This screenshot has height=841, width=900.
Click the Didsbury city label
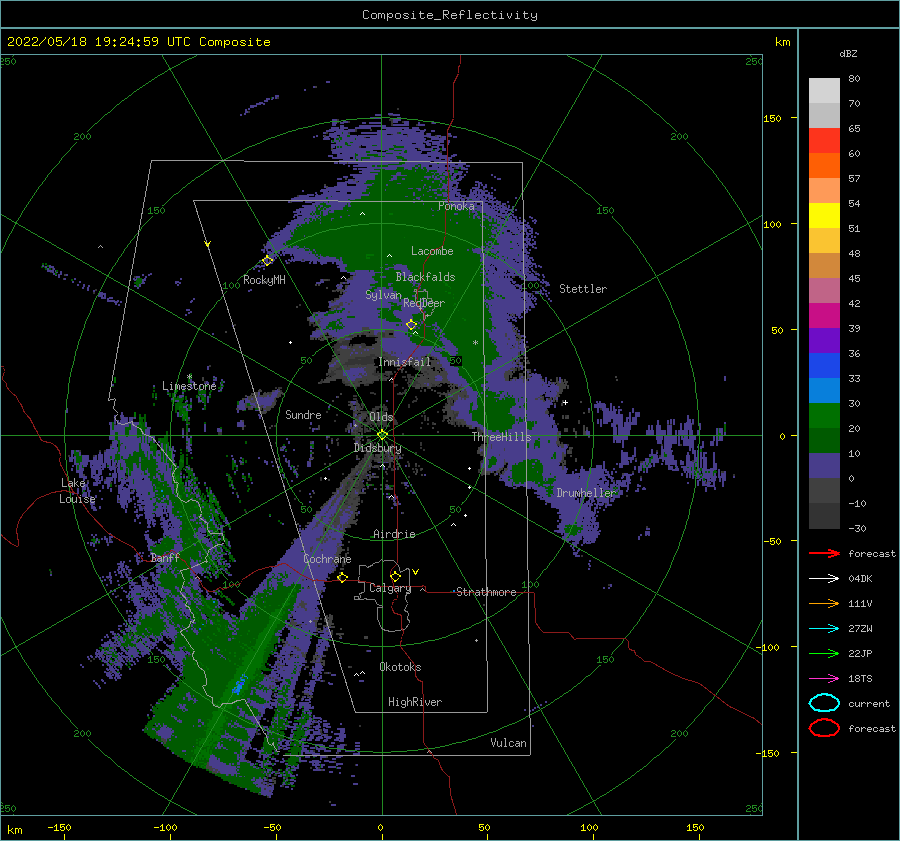(378, 448)
